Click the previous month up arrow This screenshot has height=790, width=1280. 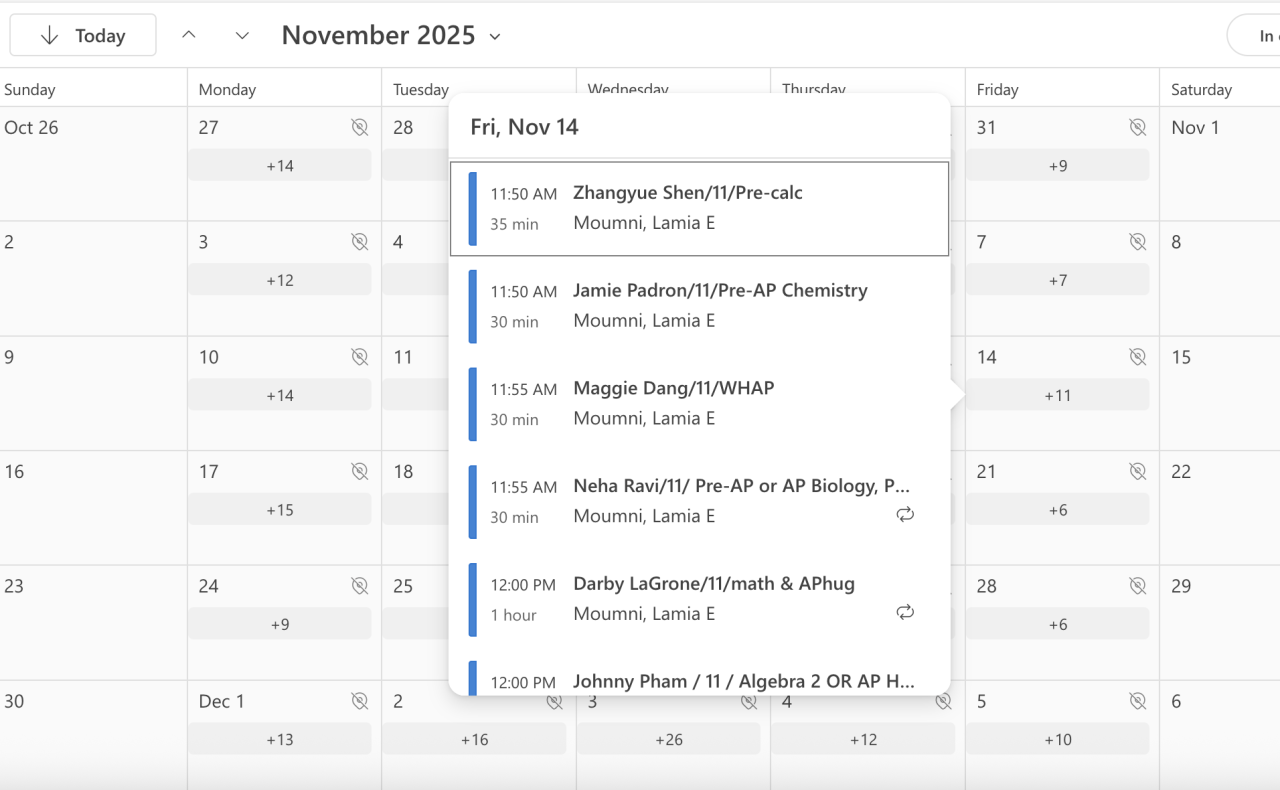pyautogui.click(x=189, y=35)
